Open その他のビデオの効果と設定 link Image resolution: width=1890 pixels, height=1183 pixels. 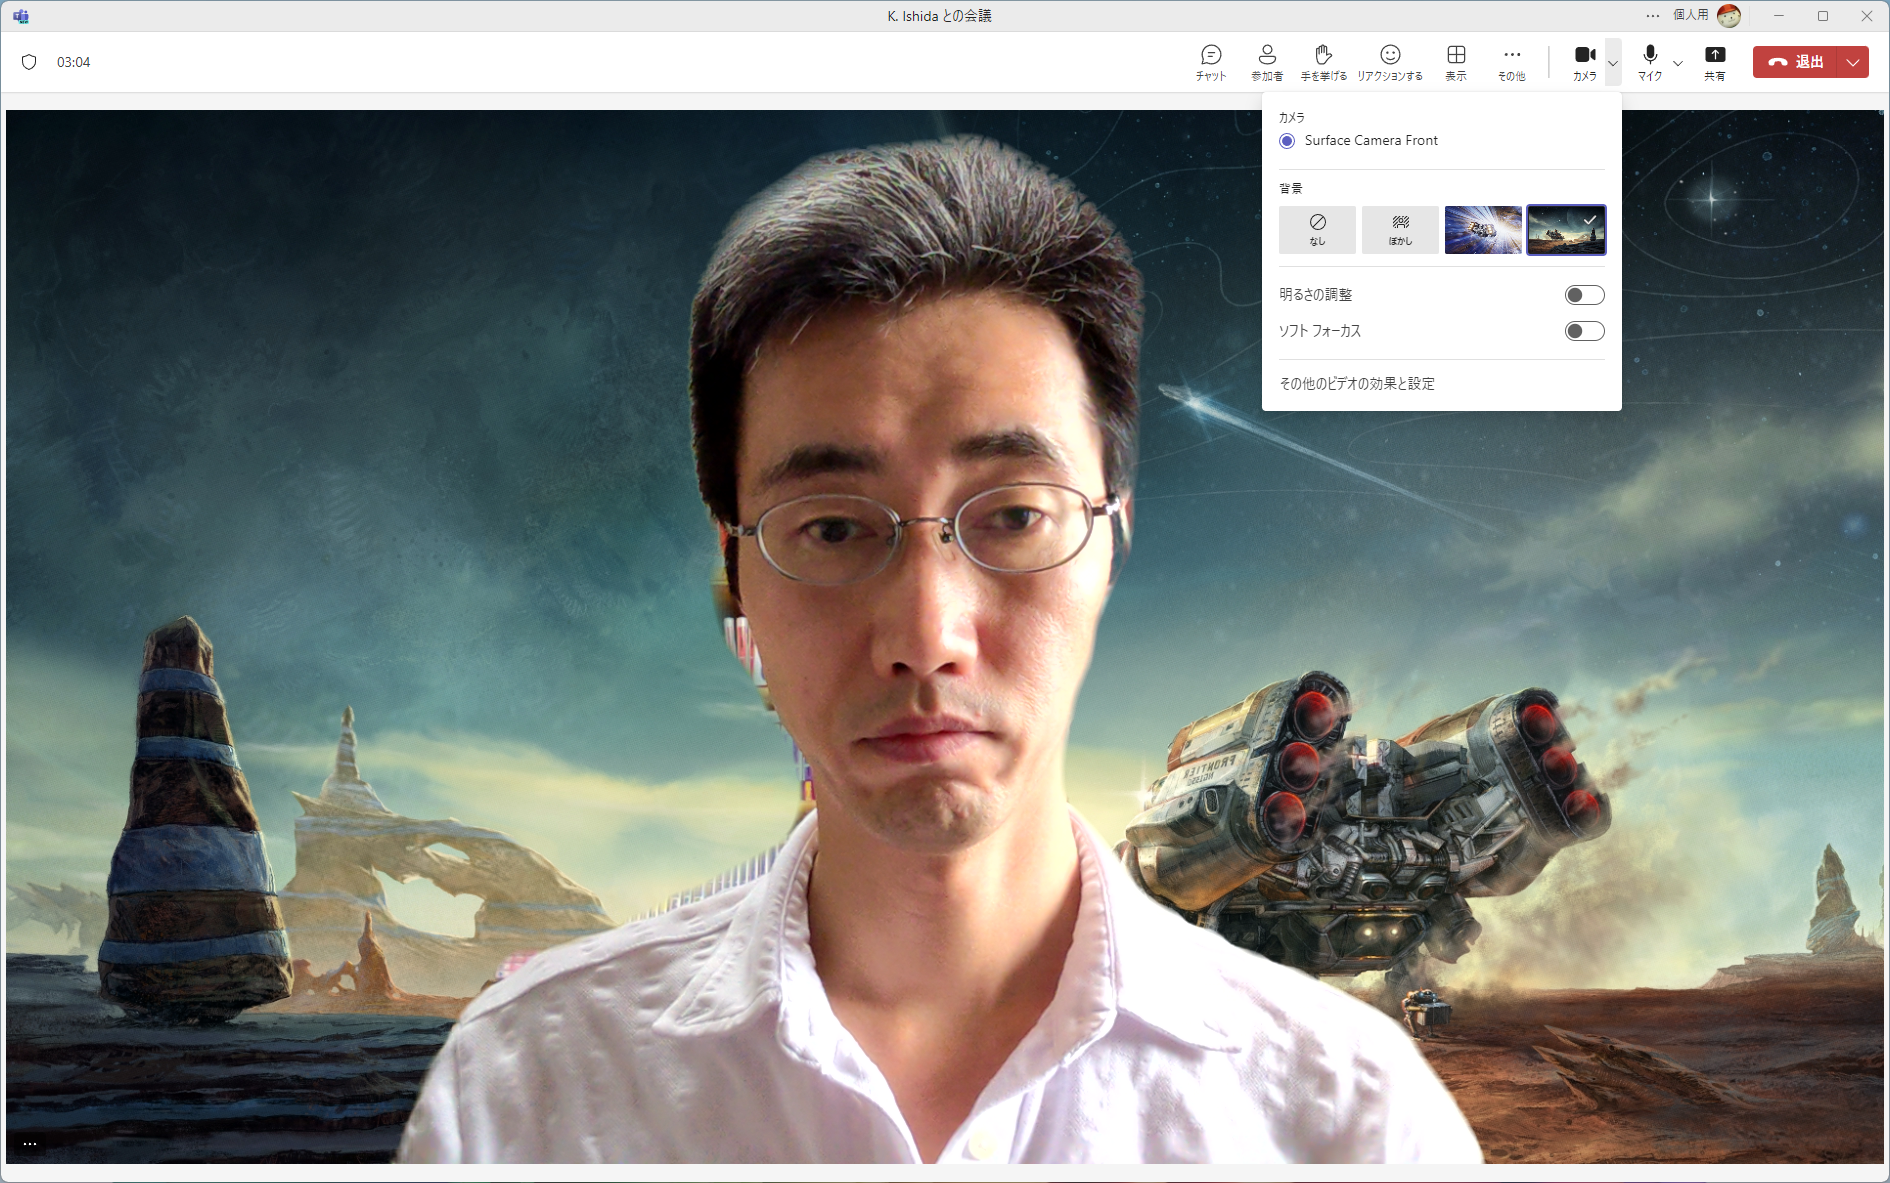[1357, 384]
